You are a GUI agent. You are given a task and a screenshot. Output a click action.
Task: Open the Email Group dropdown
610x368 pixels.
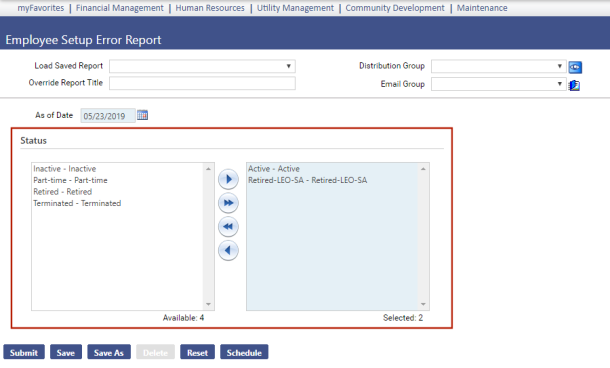pos(499,84)
